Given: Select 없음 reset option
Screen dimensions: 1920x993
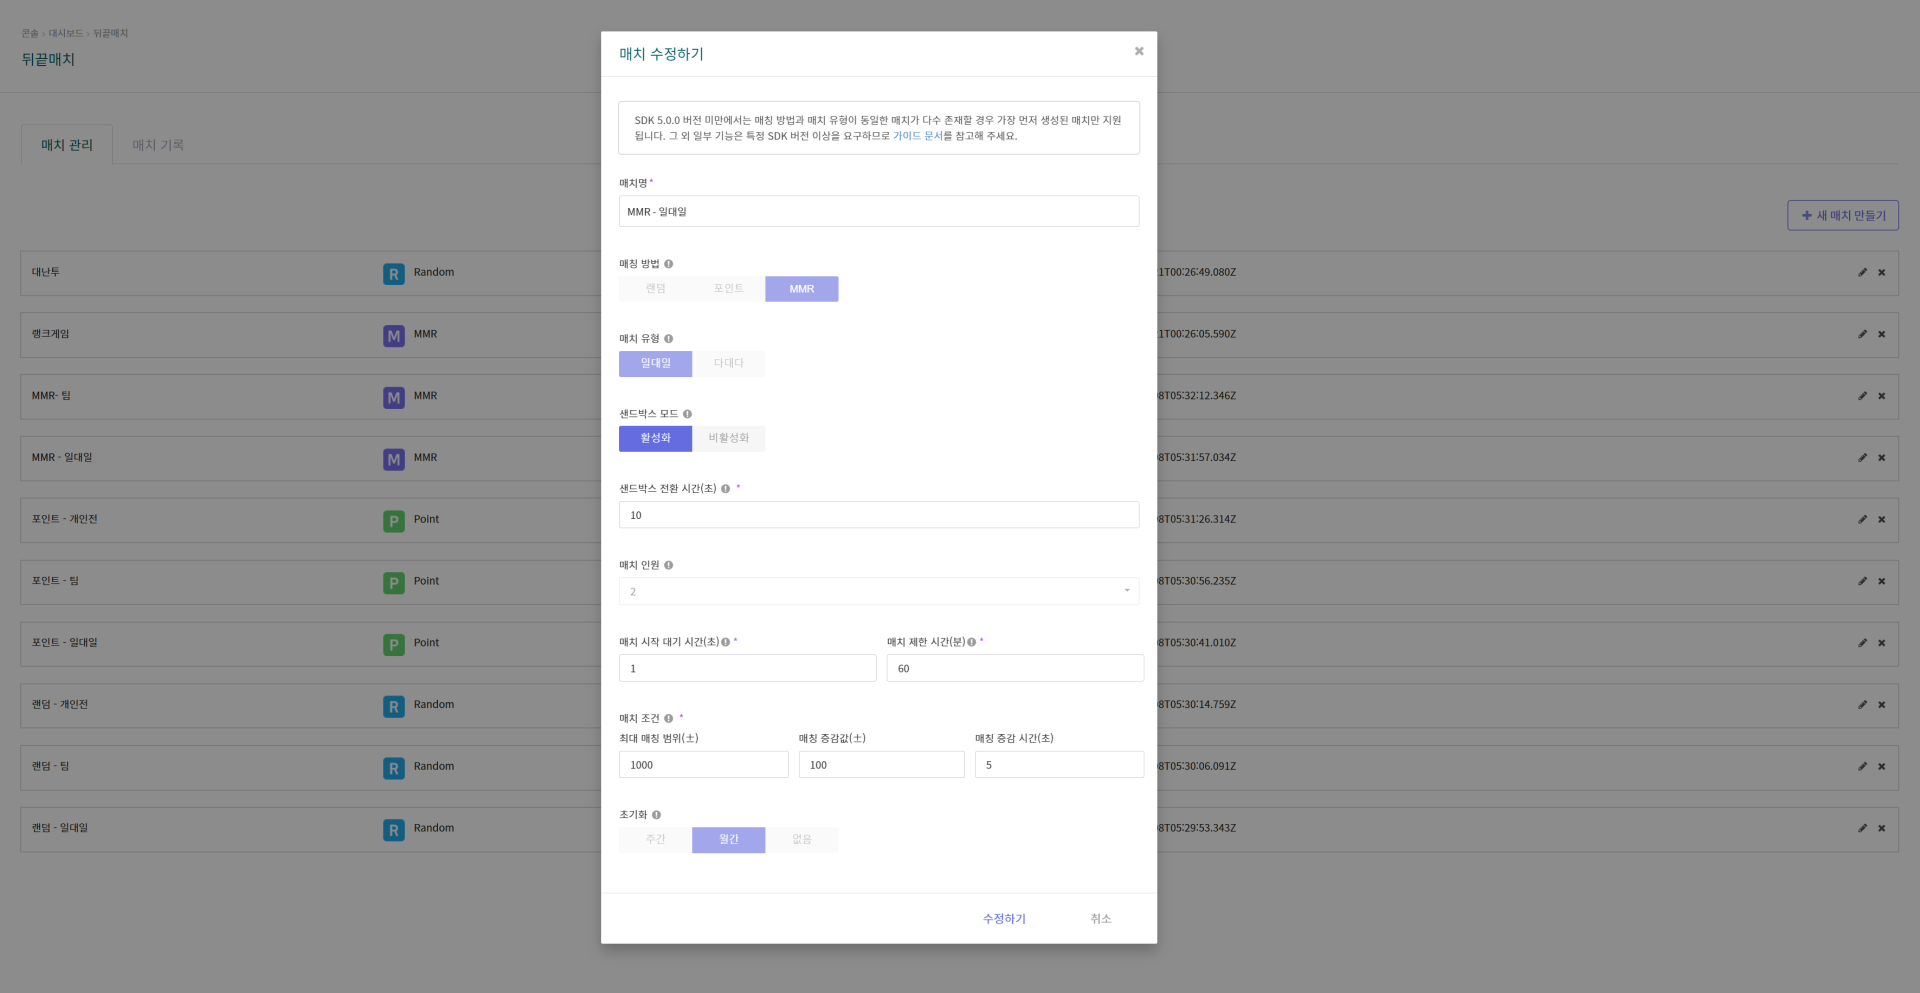Looking at the screenshot, I should 801,840.
